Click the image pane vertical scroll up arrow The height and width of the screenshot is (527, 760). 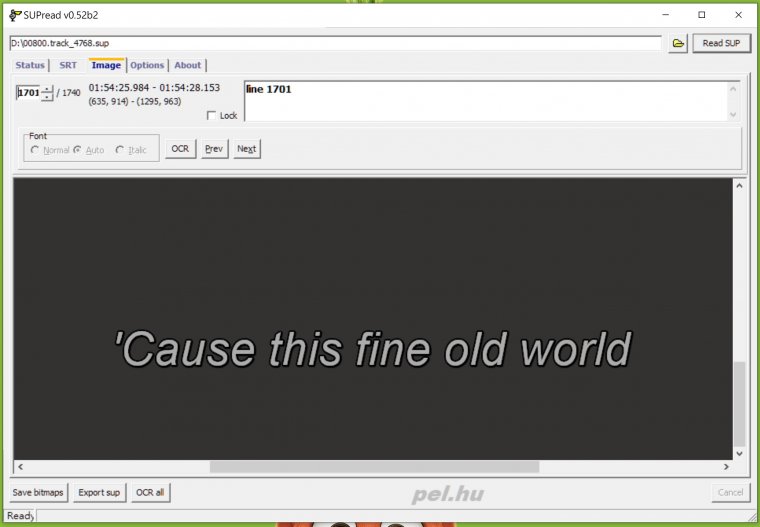click(x=739, y=185)
